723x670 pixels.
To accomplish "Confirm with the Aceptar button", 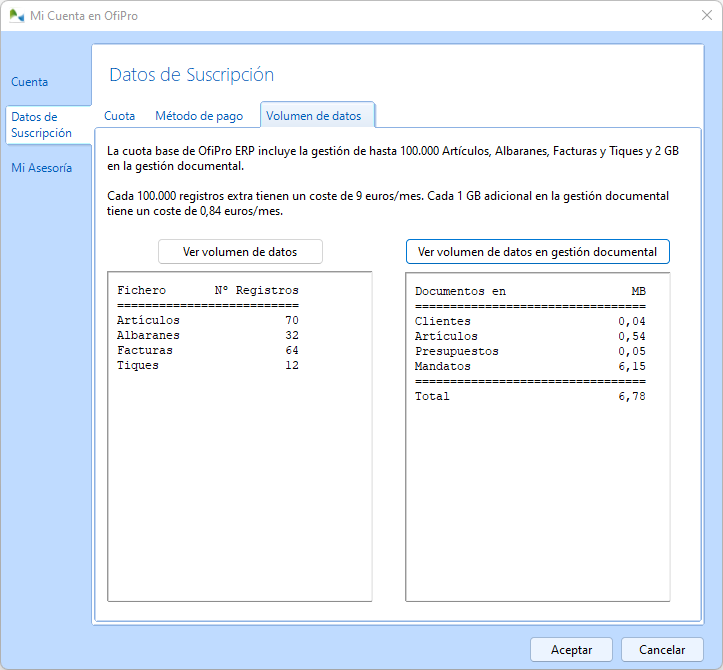I will pos(571,650).
